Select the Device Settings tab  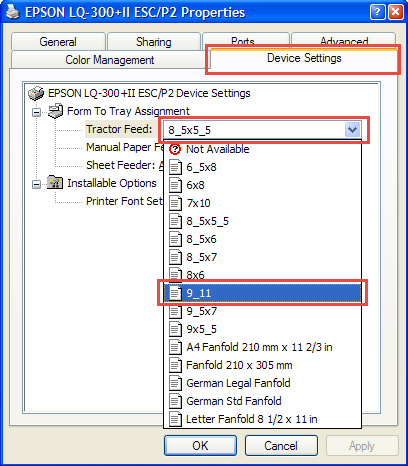304,59
